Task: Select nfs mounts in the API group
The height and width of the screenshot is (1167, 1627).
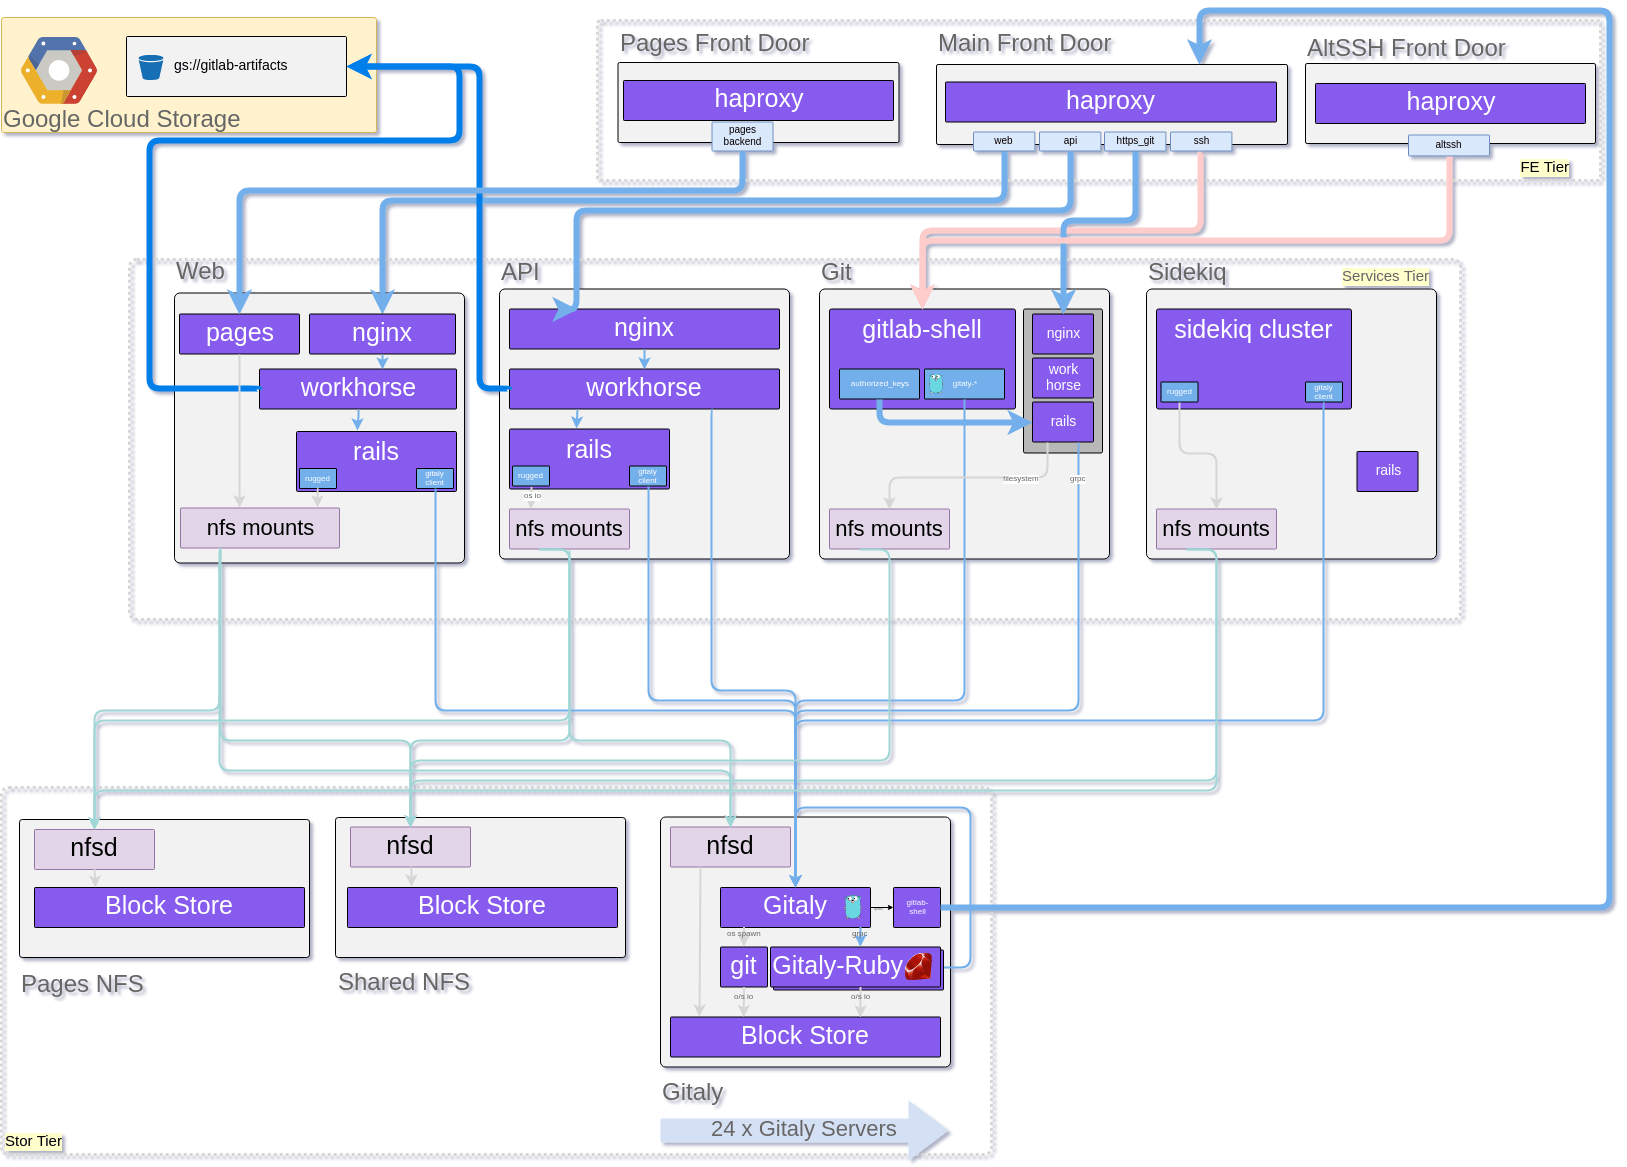Action: click(569, 529)
